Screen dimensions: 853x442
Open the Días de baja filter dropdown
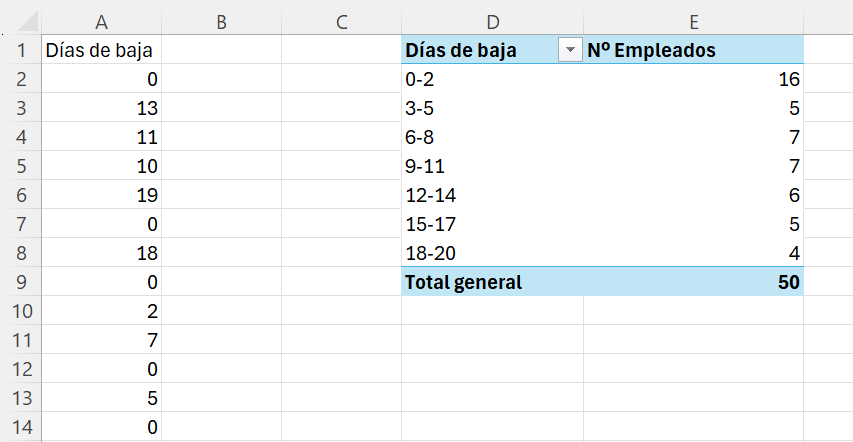[570, 51]
